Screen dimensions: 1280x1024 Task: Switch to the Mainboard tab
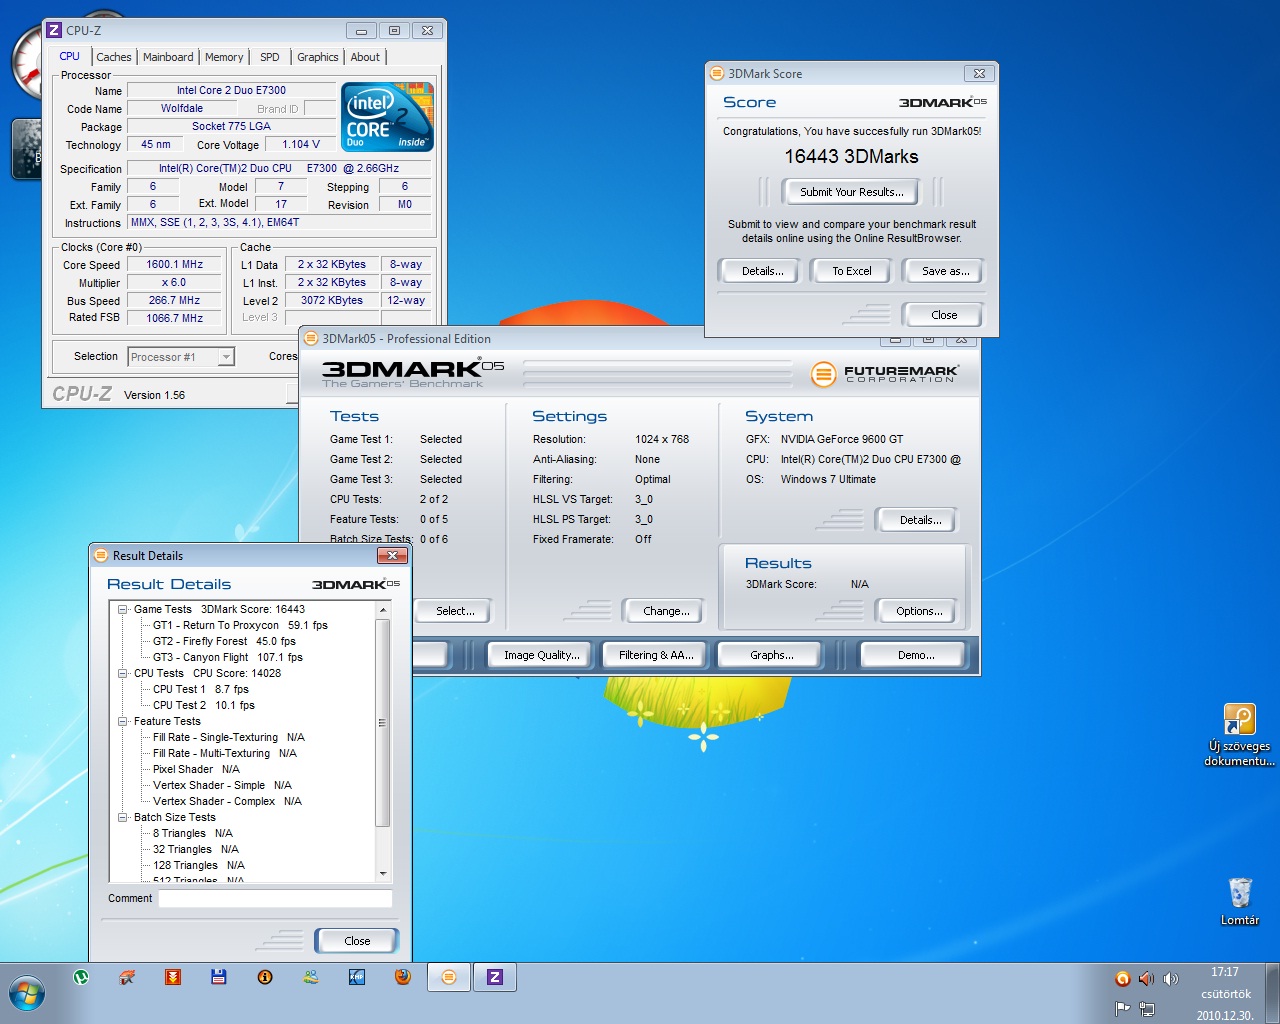168,57
